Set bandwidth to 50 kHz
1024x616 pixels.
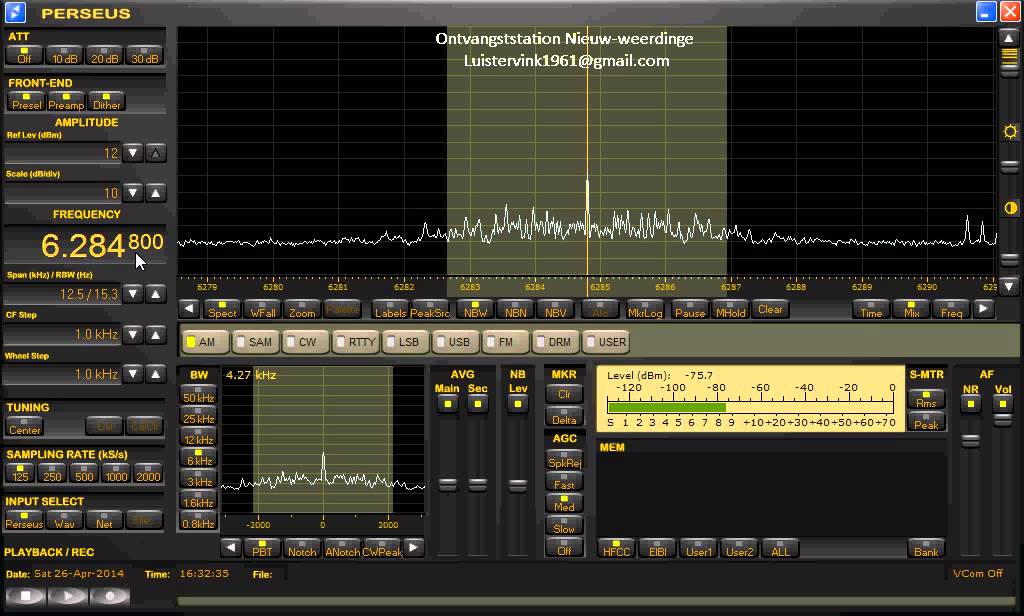(x=198, y=395)
